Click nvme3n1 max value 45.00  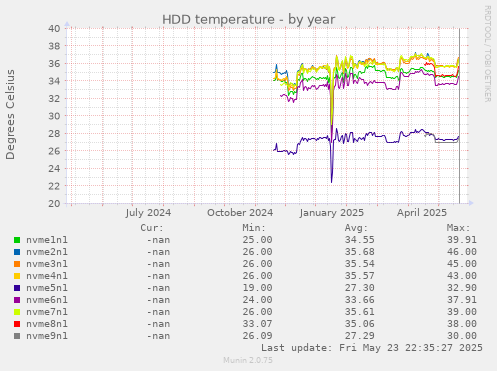pos(462,264)
